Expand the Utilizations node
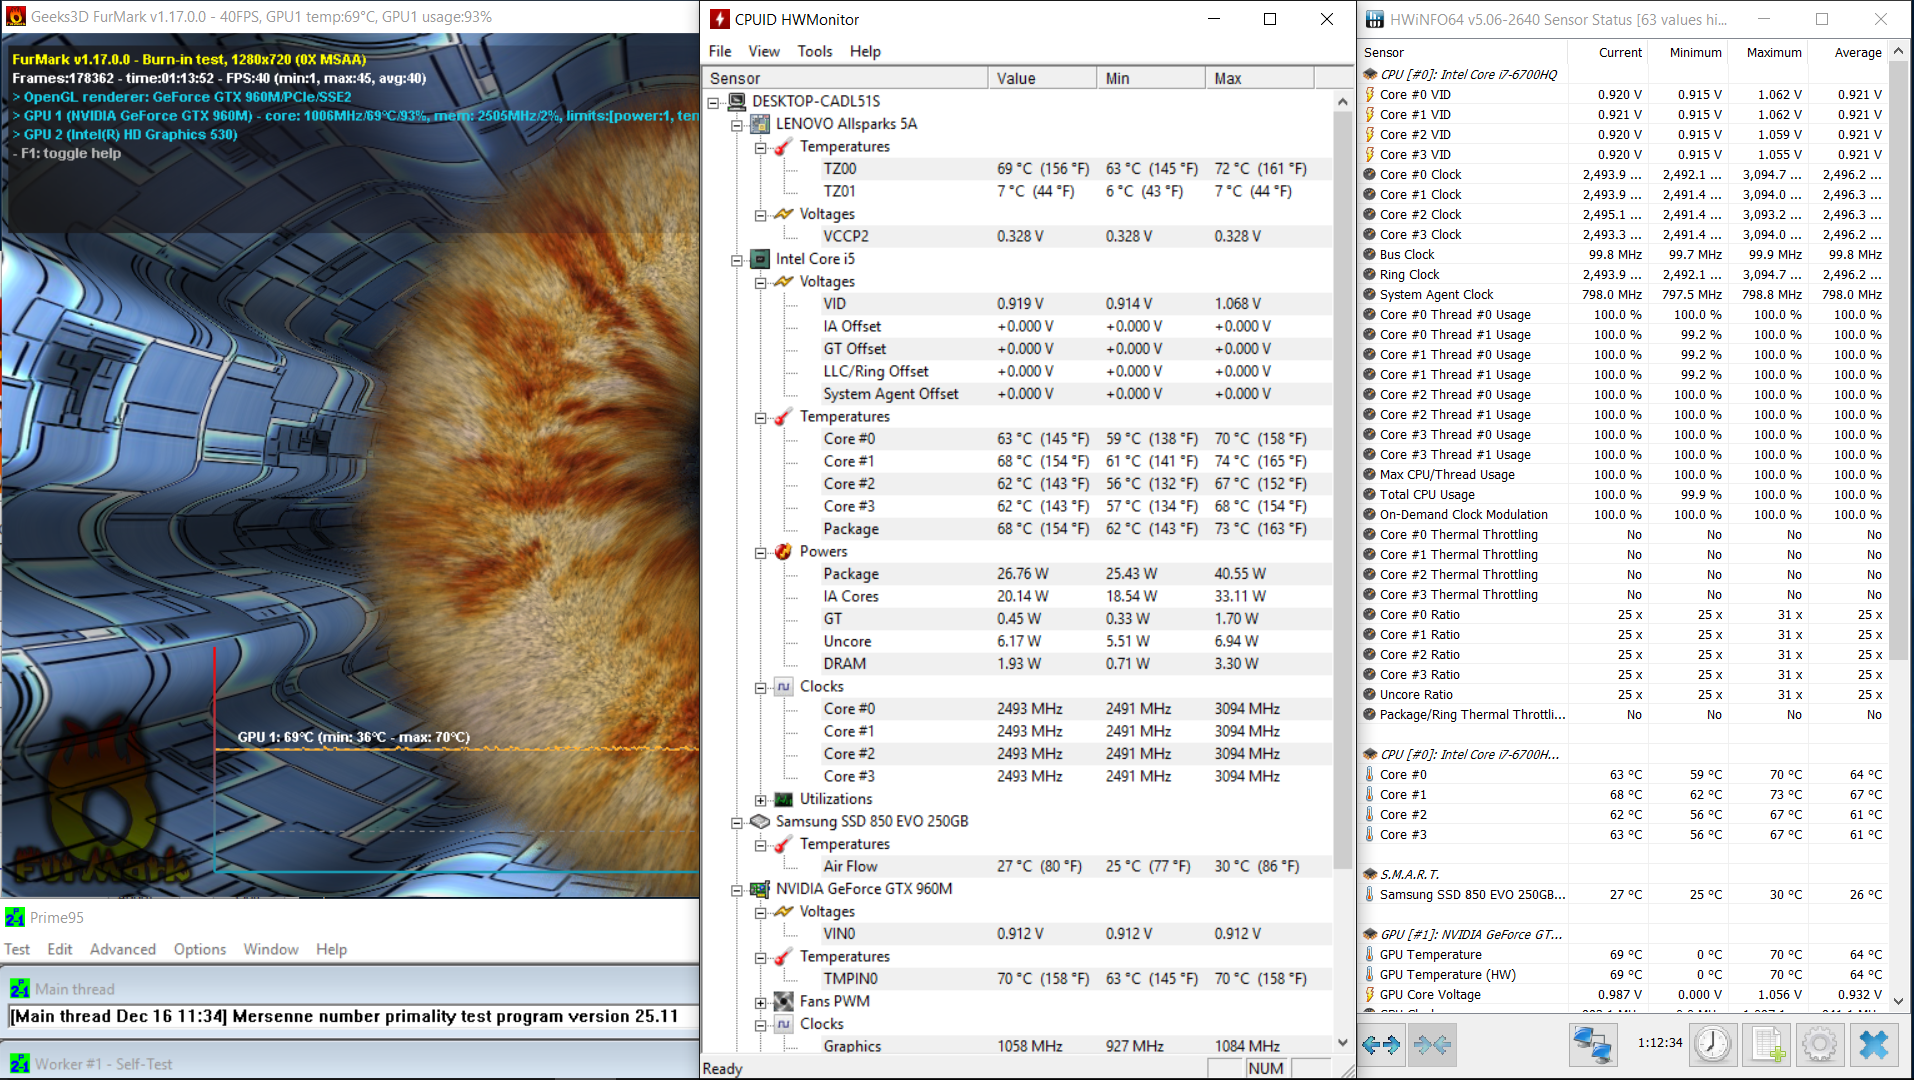The width and height of the screenshot is (1914, 1080). tap(760, 800)
